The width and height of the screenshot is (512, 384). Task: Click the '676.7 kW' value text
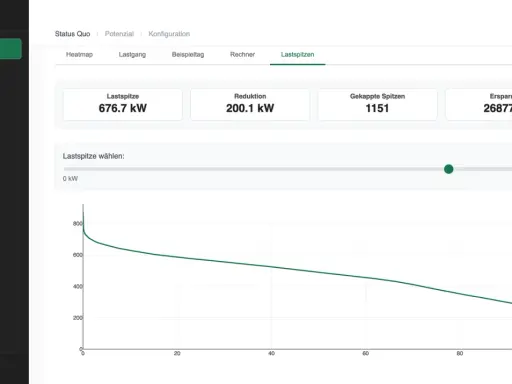click(123, 108)
